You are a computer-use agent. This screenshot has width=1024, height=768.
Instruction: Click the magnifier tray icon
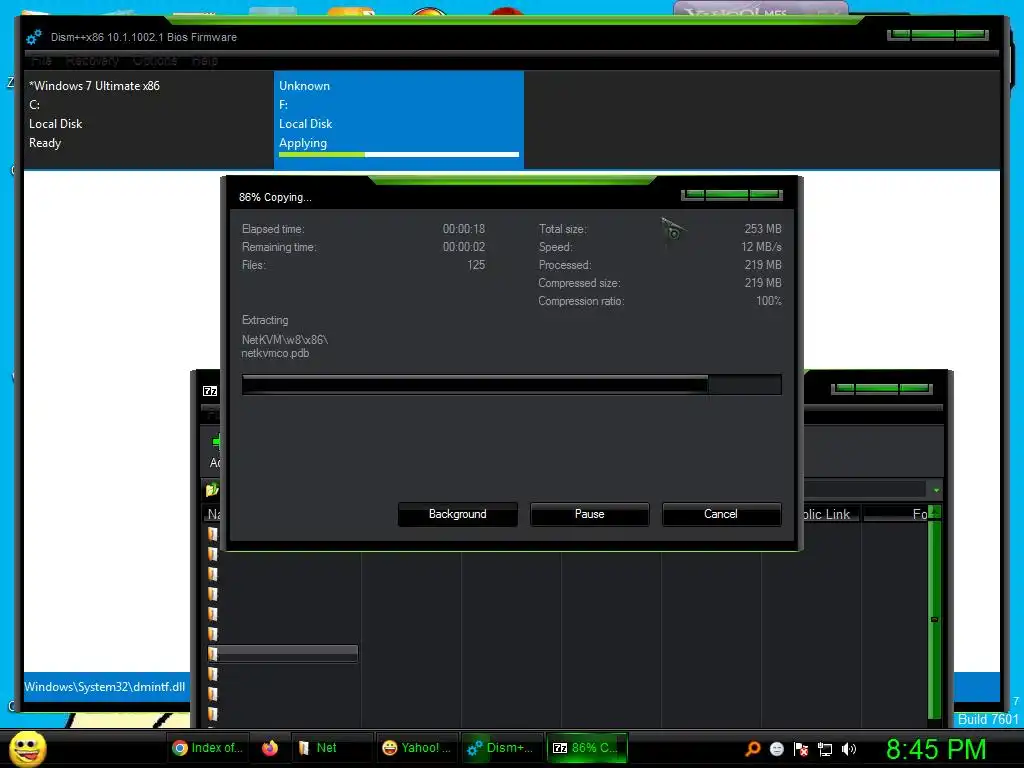(x=753, y=748)
